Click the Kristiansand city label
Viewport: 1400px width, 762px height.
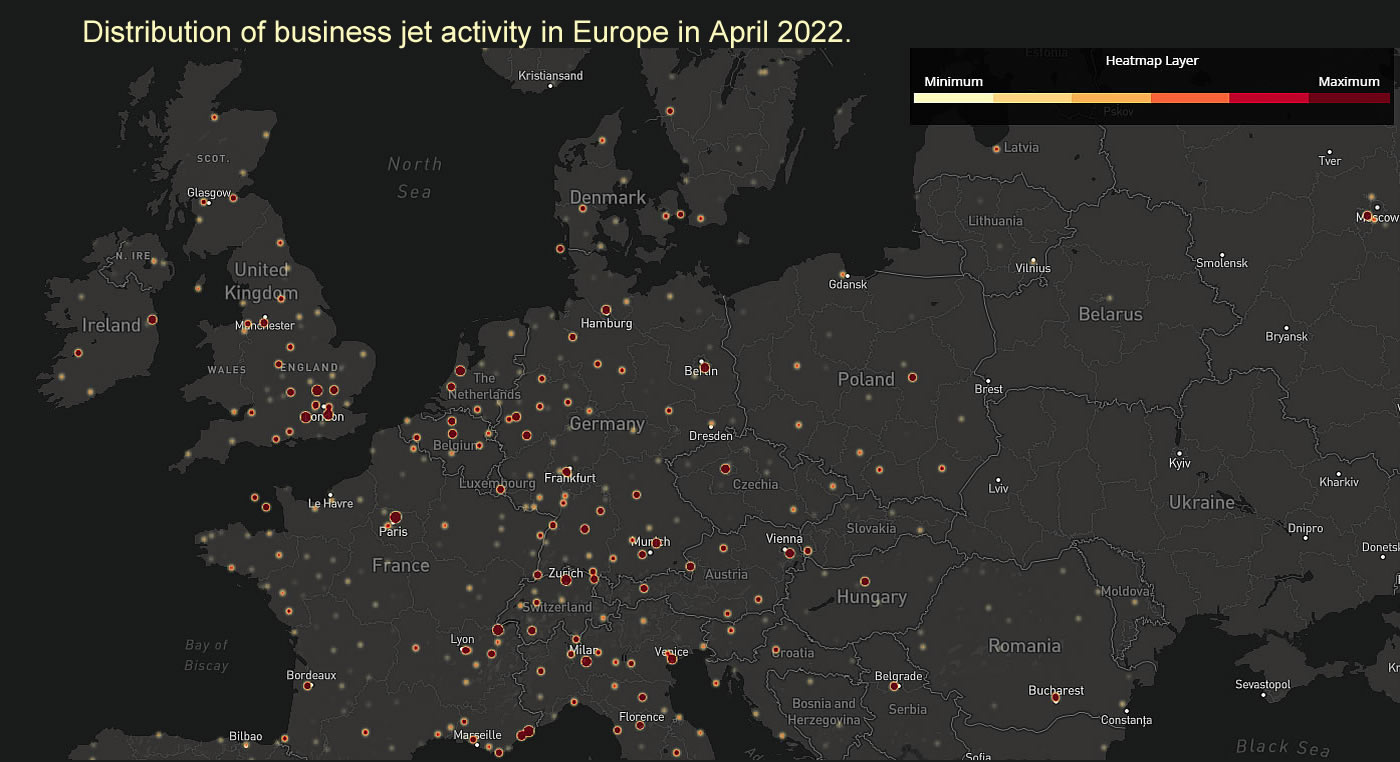point(550,76)
